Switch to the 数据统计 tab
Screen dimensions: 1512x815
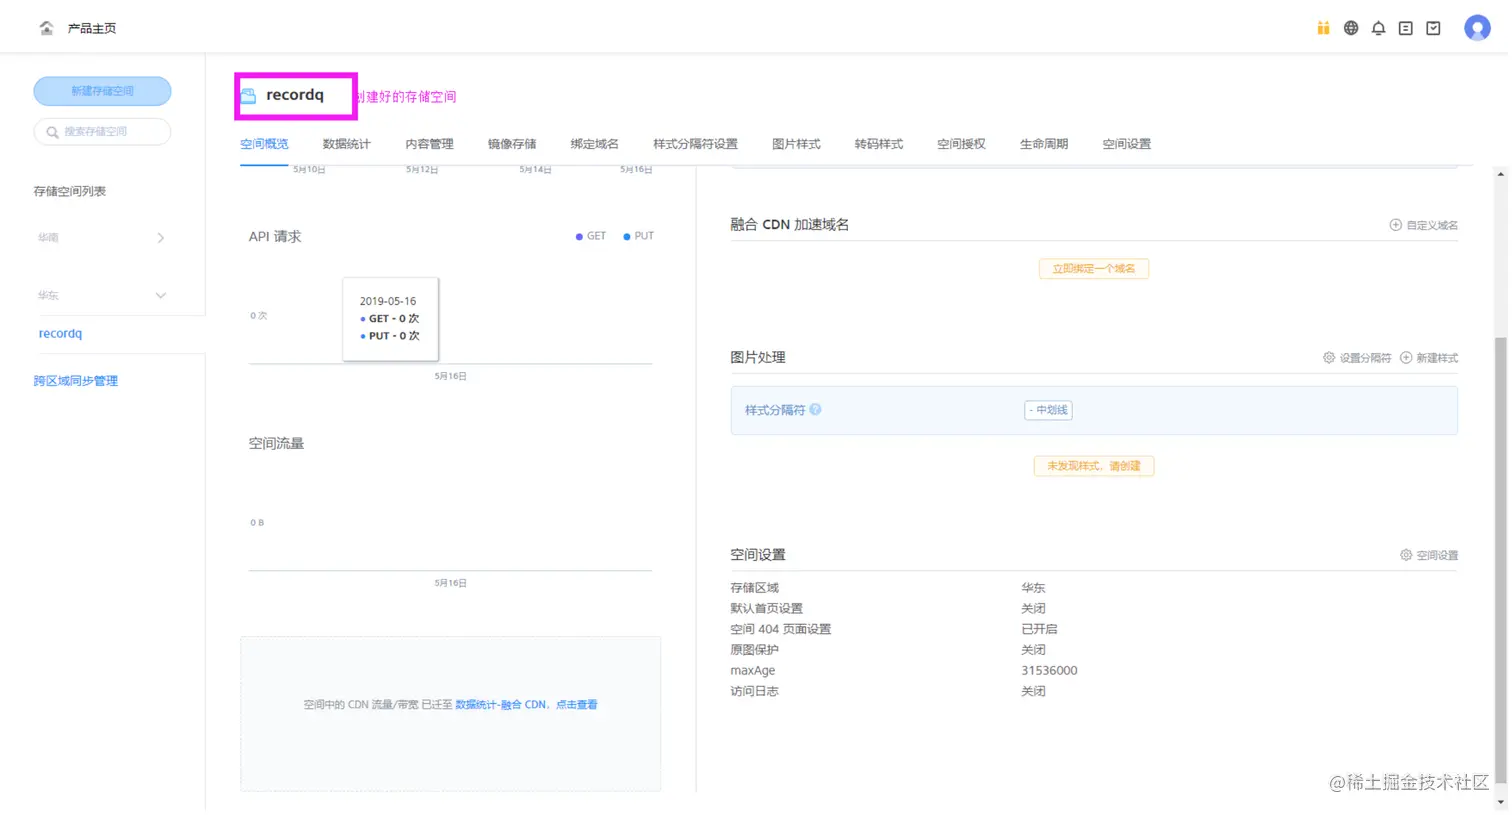coord(346,144)
